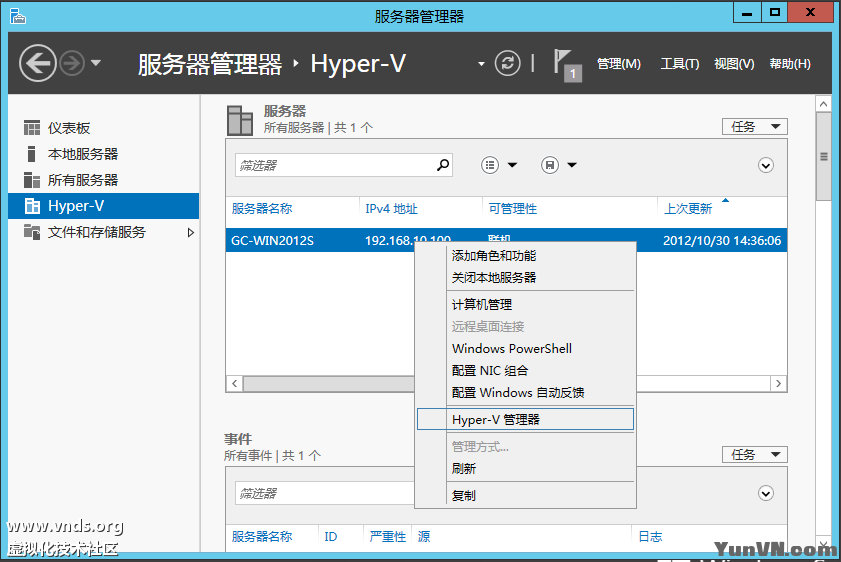Click the vertical scrollbar thumb
Viewport: 841px width, 562px height.
point(823,157)
